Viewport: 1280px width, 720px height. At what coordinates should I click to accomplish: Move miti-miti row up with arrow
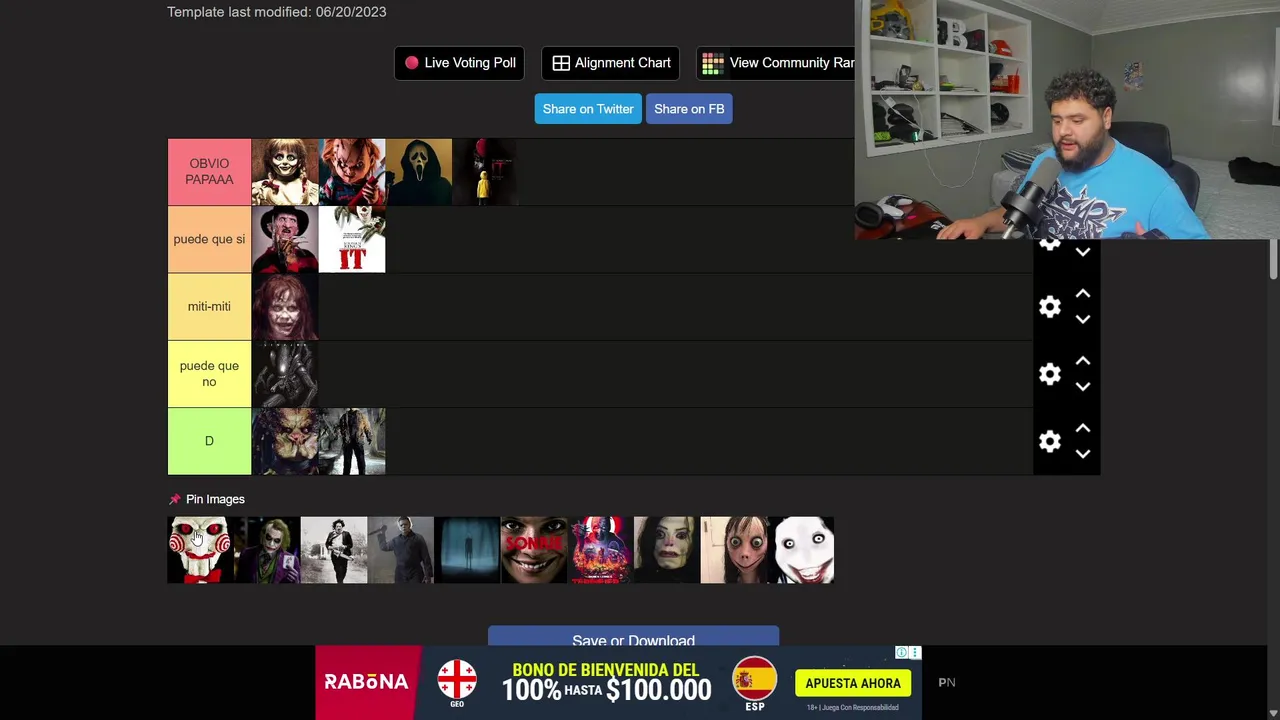click(x=1082, y=294)
